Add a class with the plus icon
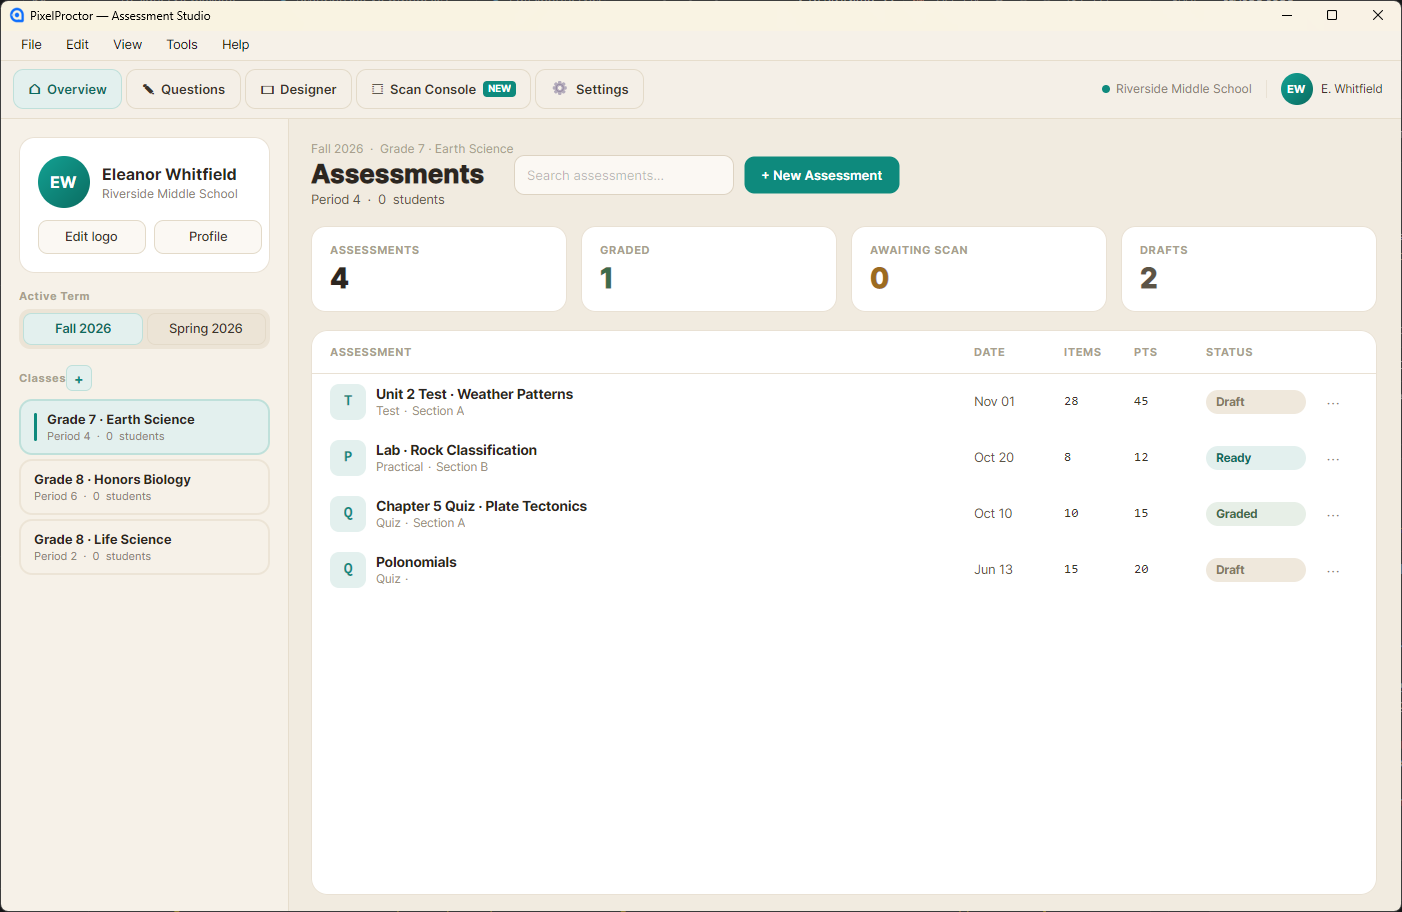The image size is (1402, 912). (x=79, y=379)
